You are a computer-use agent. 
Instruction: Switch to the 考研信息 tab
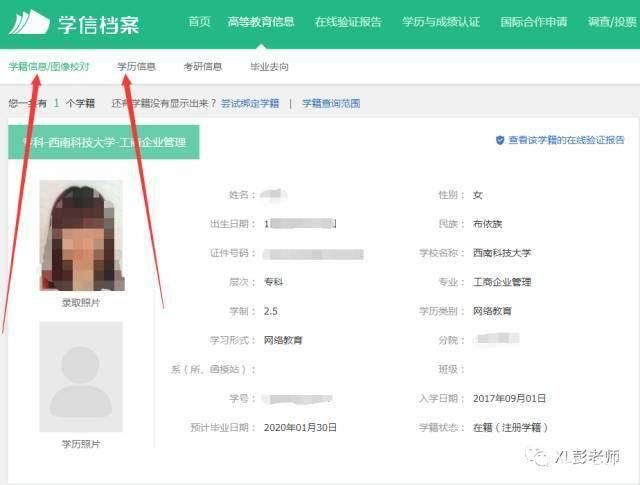203,67
